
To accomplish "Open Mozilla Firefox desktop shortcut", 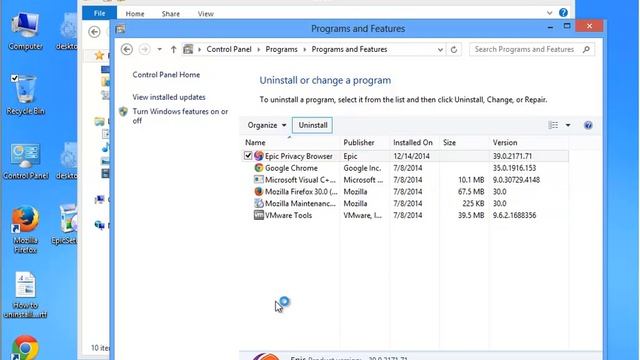I will point(25,229).
